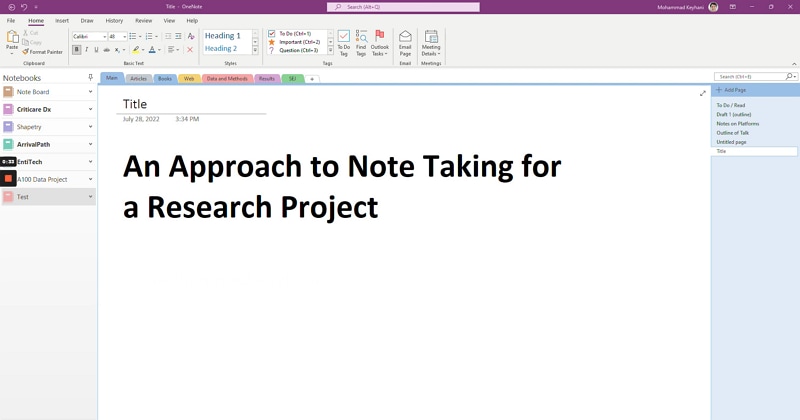This screenshot has height=420, width=800.
Task: Expand the Styles gallery more arrow
Action: tap(255, 50)
